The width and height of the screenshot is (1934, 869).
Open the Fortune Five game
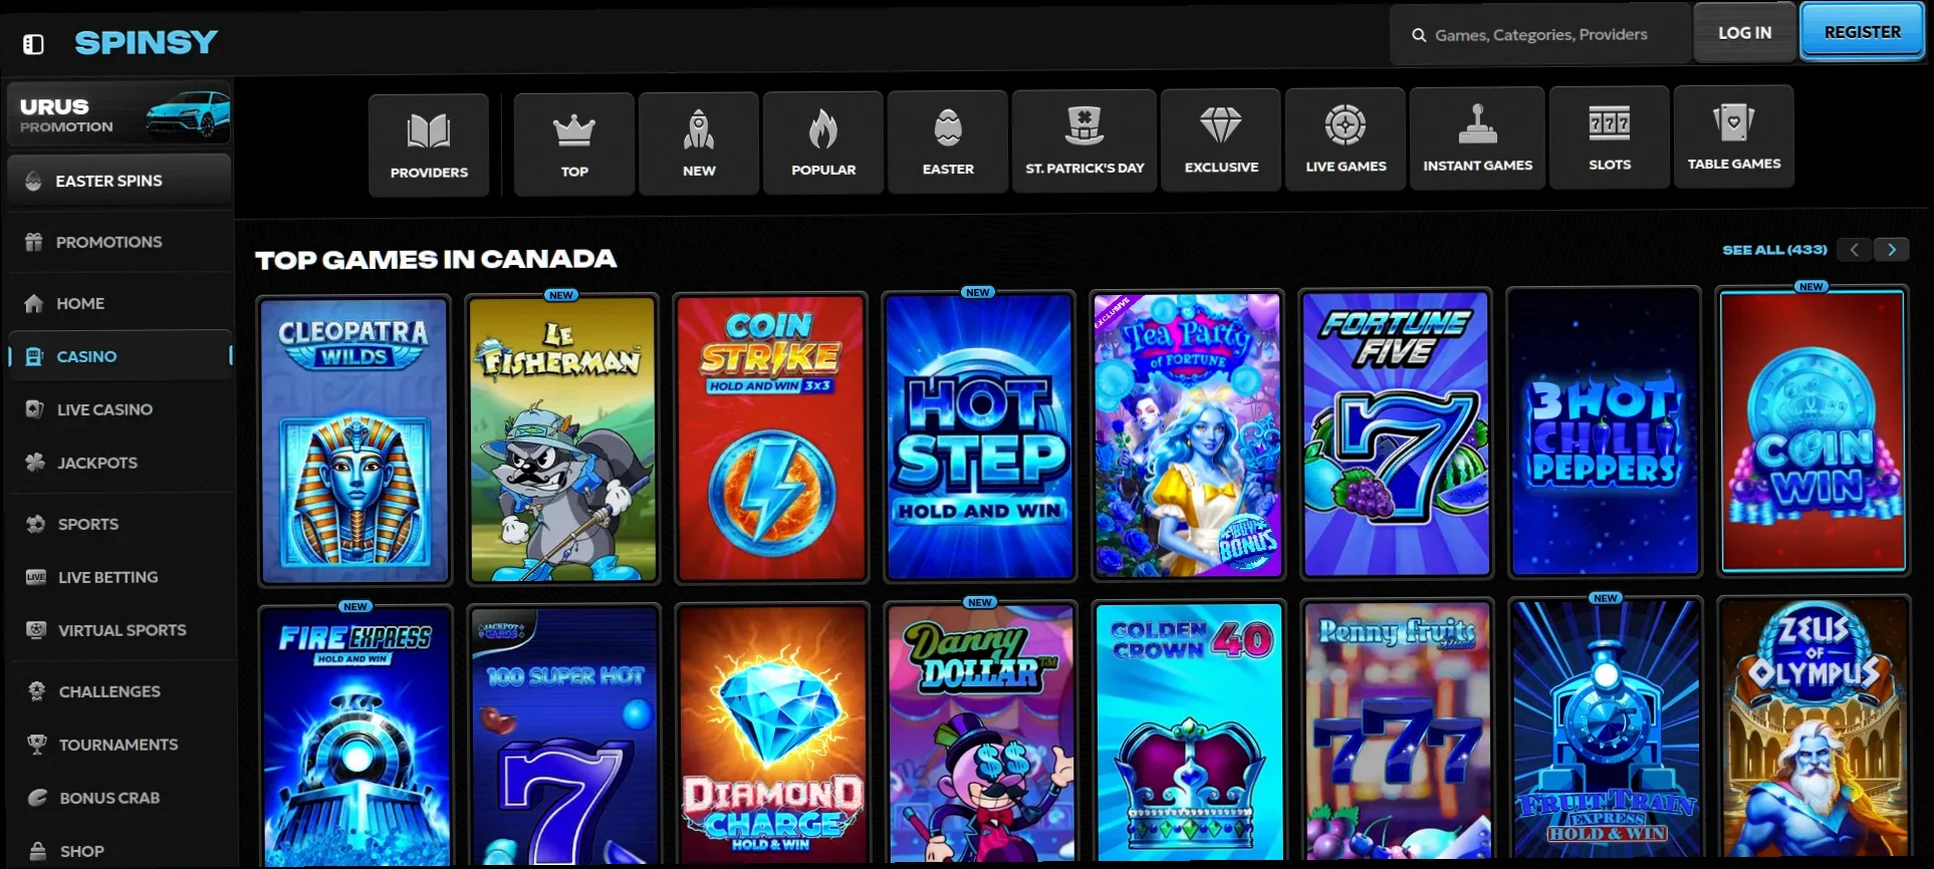pyautogui.click(x=1395, y=434)
